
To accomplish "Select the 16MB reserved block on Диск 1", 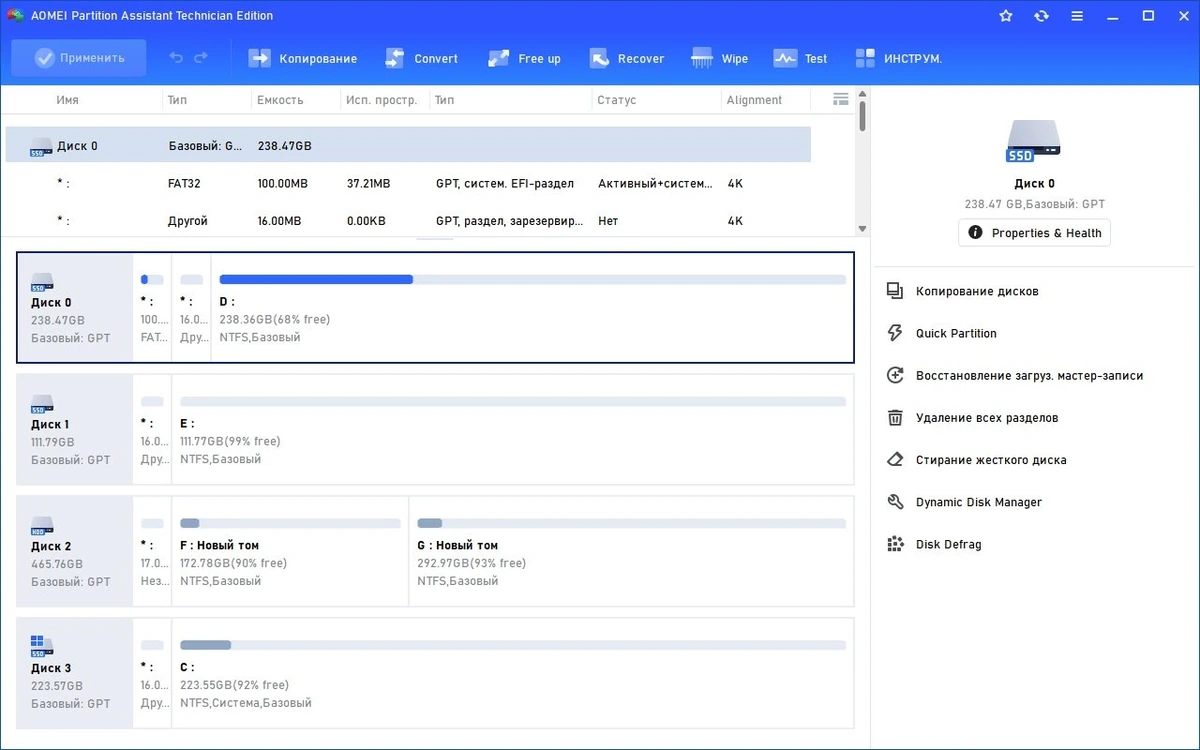I will coord(152,429).
